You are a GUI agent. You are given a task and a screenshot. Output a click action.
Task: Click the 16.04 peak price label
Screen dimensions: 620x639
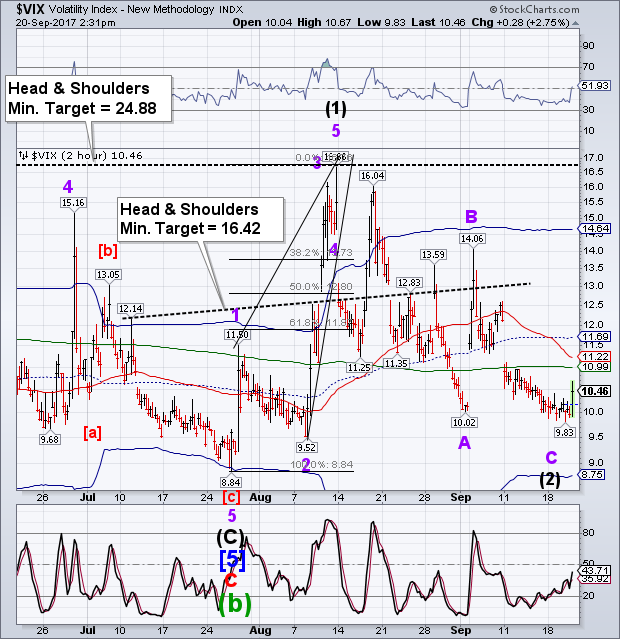[372, 175]
